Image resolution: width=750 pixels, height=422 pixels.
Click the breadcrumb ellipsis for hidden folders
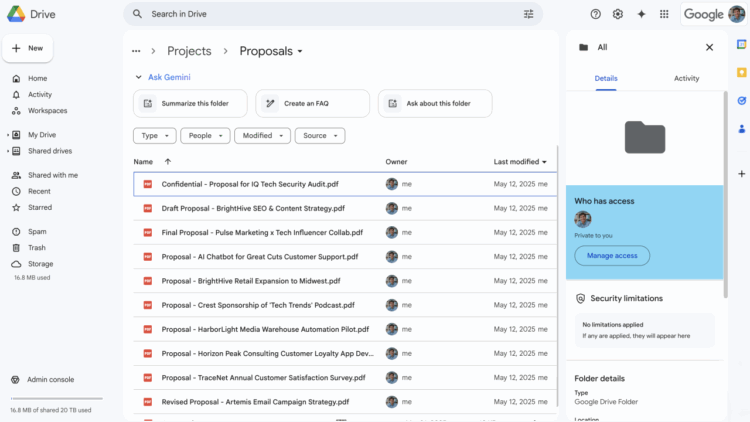click(136, 51)
